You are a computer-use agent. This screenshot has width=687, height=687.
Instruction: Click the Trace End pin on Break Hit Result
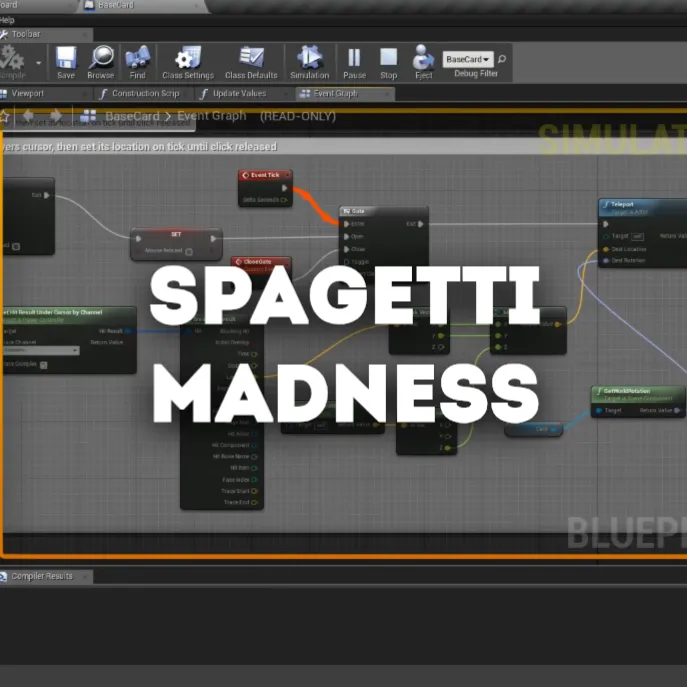(254, 502)
